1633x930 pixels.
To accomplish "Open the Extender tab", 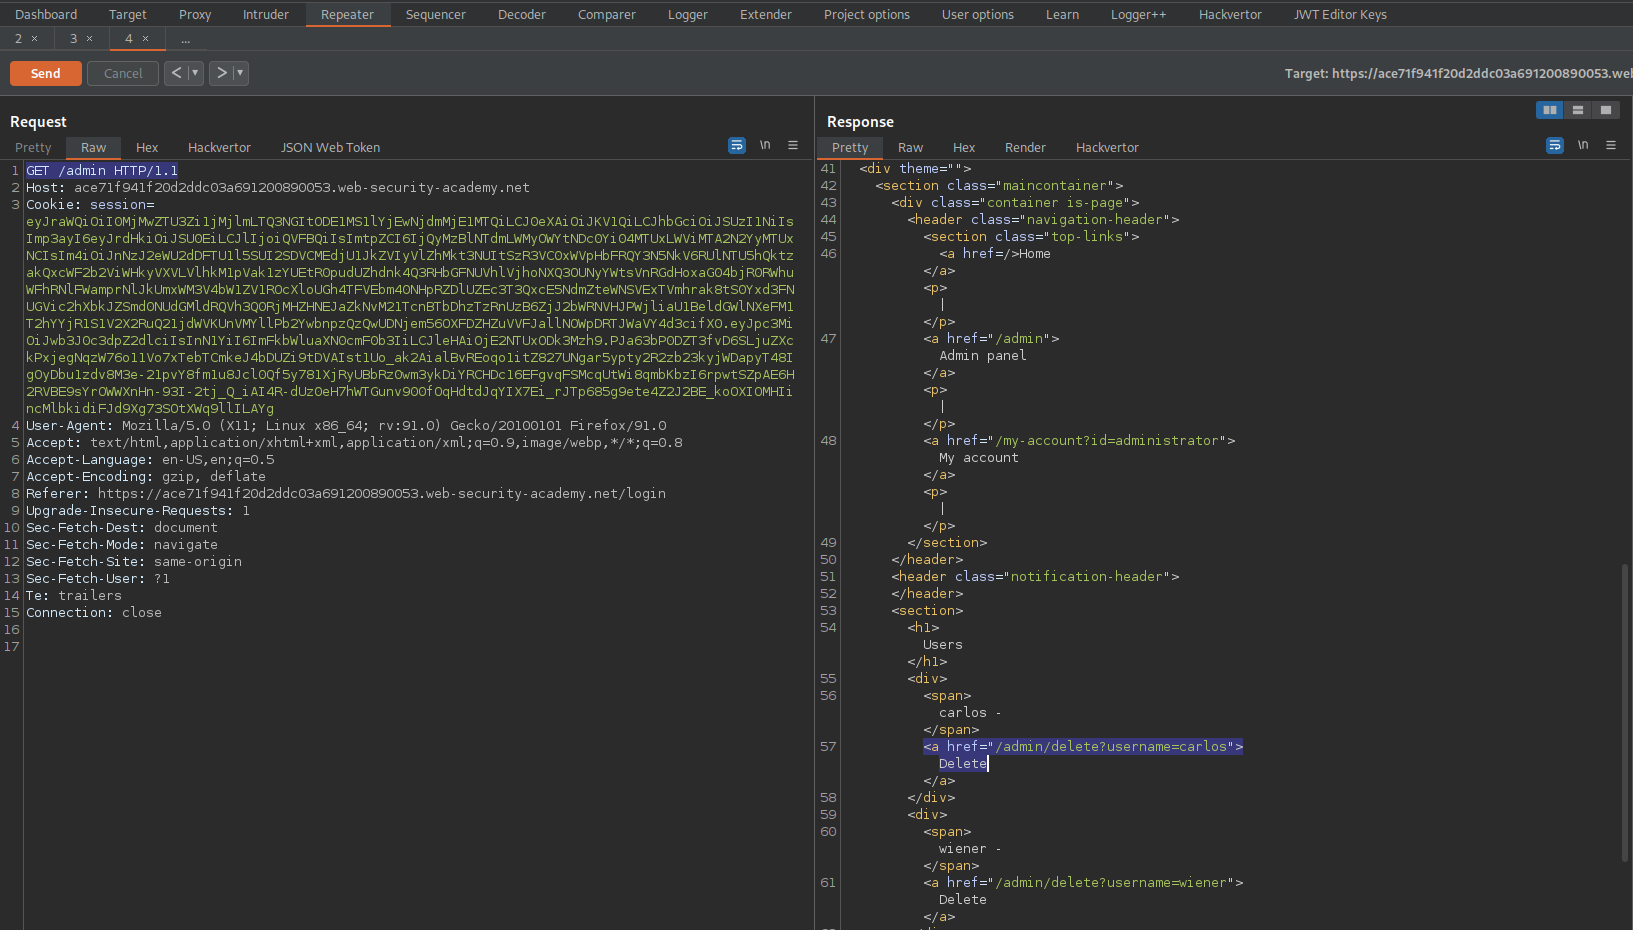I will point(765,14).
